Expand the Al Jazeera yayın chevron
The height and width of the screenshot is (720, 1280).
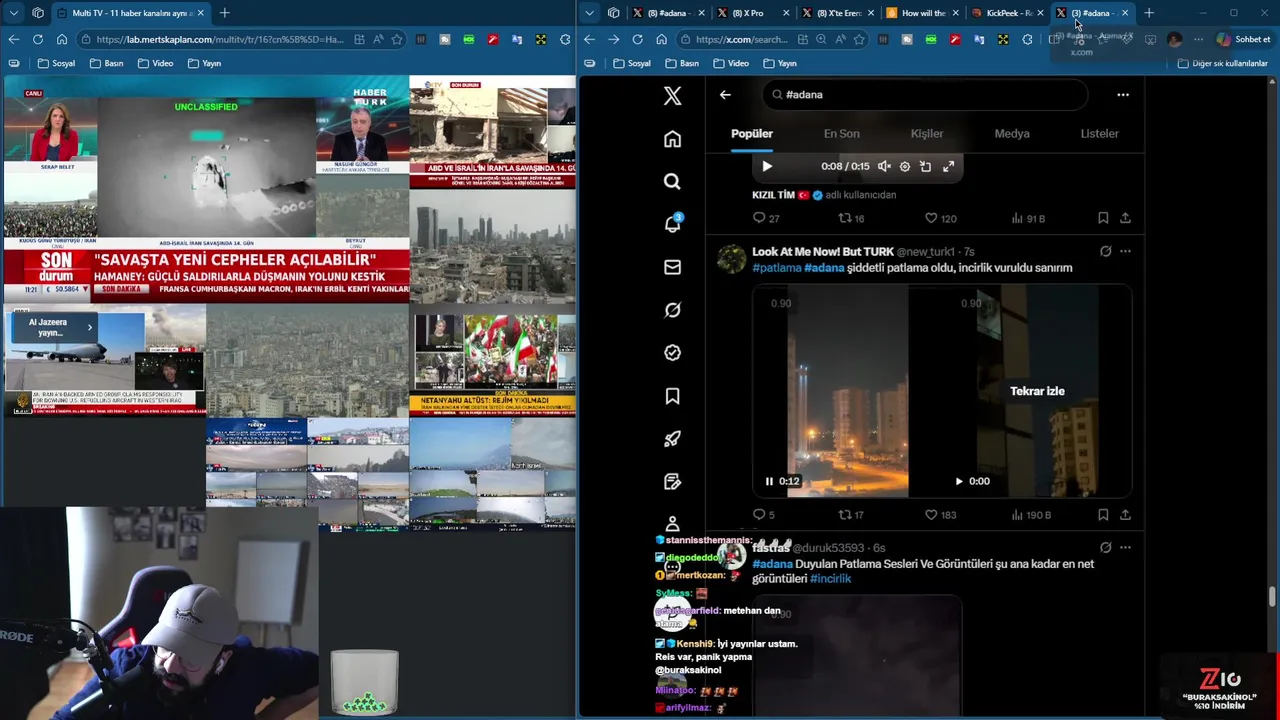89,327
